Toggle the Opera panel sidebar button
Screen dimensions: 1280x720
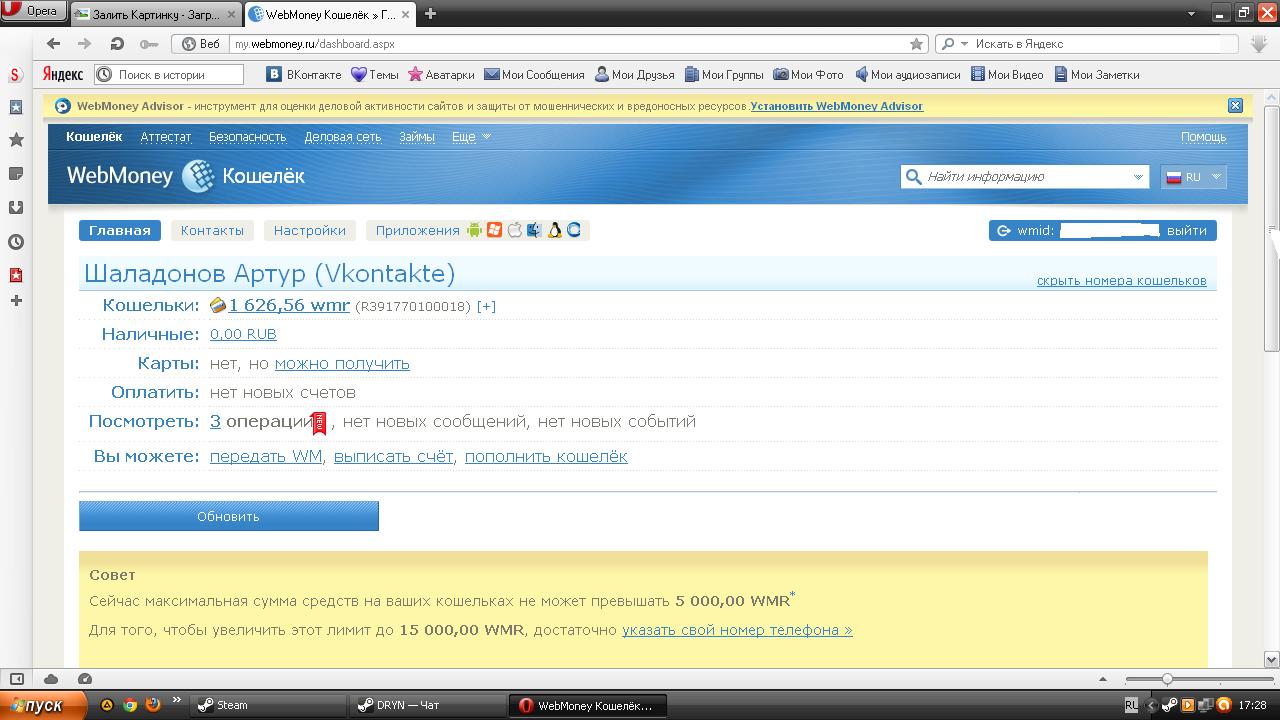pos(16,679)
